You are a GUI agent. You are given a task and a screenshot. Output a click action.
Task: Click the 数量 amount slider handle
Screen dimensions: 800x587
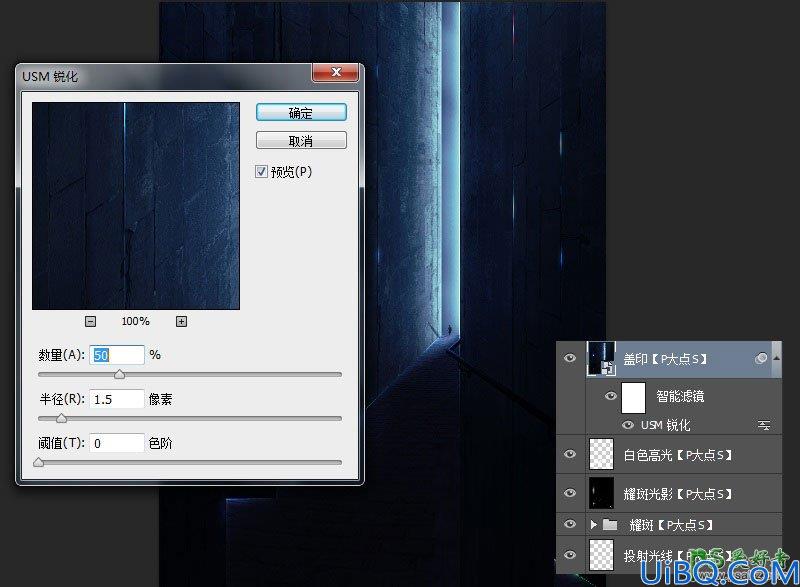119,375
